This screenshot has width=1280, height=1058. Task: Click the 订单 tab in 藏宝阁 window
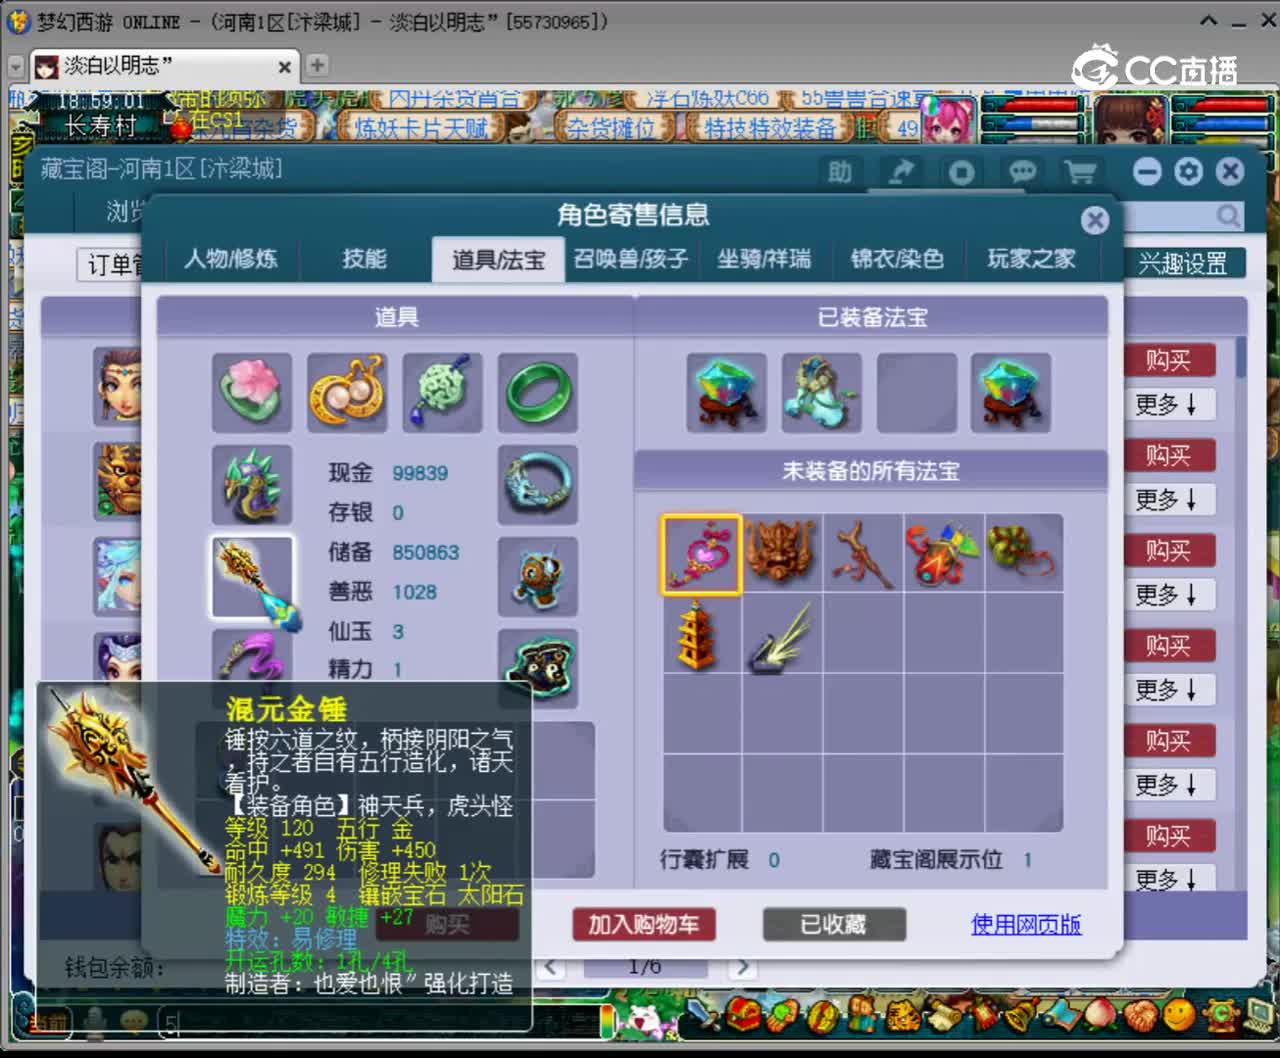[111, 265]
